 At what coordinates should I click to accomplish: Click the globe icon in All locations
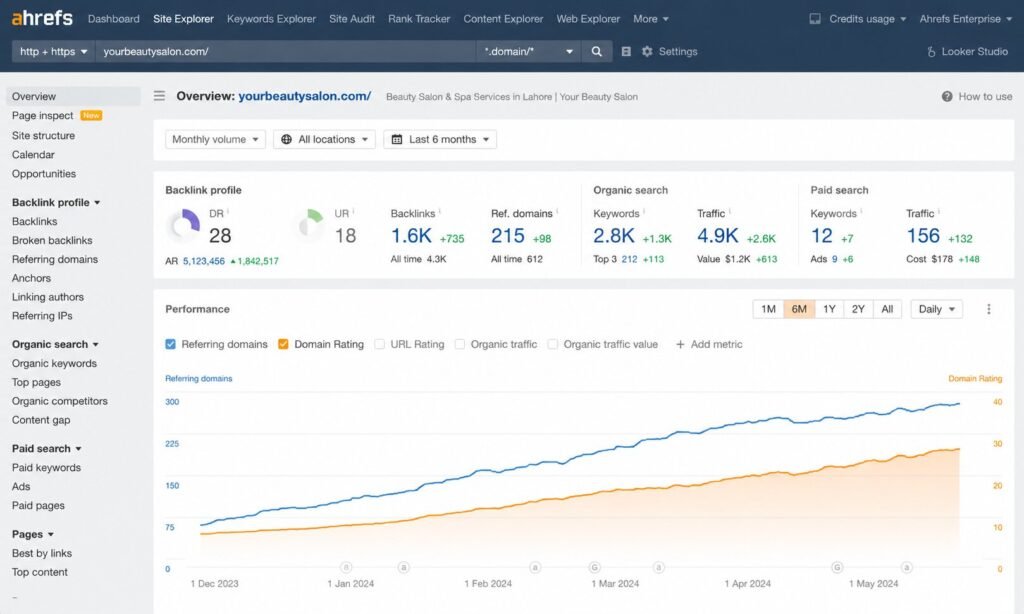[x=286, y=139]
